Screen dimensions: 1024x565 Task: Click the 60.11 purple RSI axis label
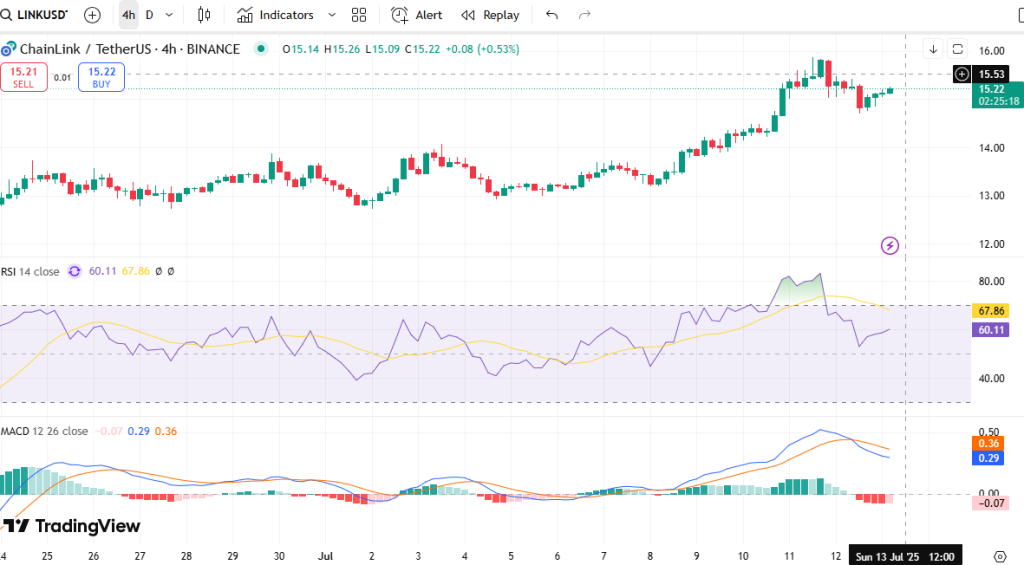tap(991, 330)
